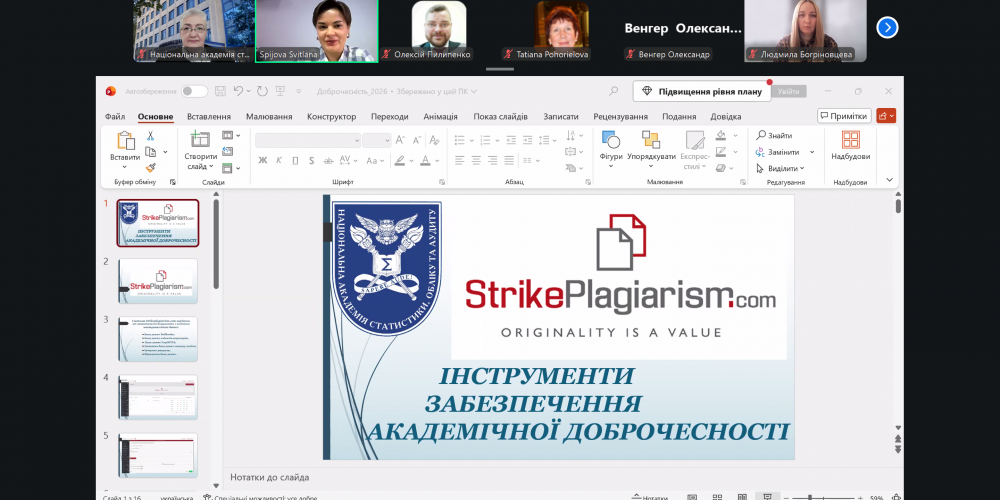Justify text in paragraph group

(x=509, y=160)
